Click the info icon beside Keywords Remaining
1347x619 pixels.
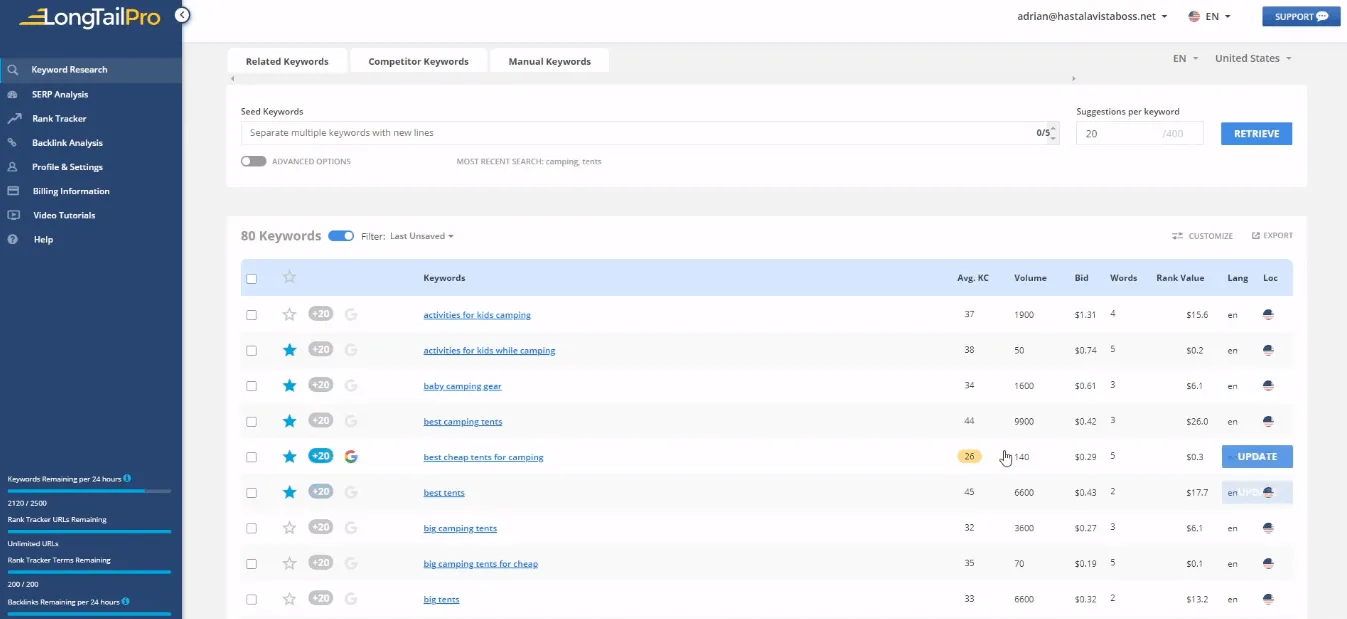tap(127, 479)
